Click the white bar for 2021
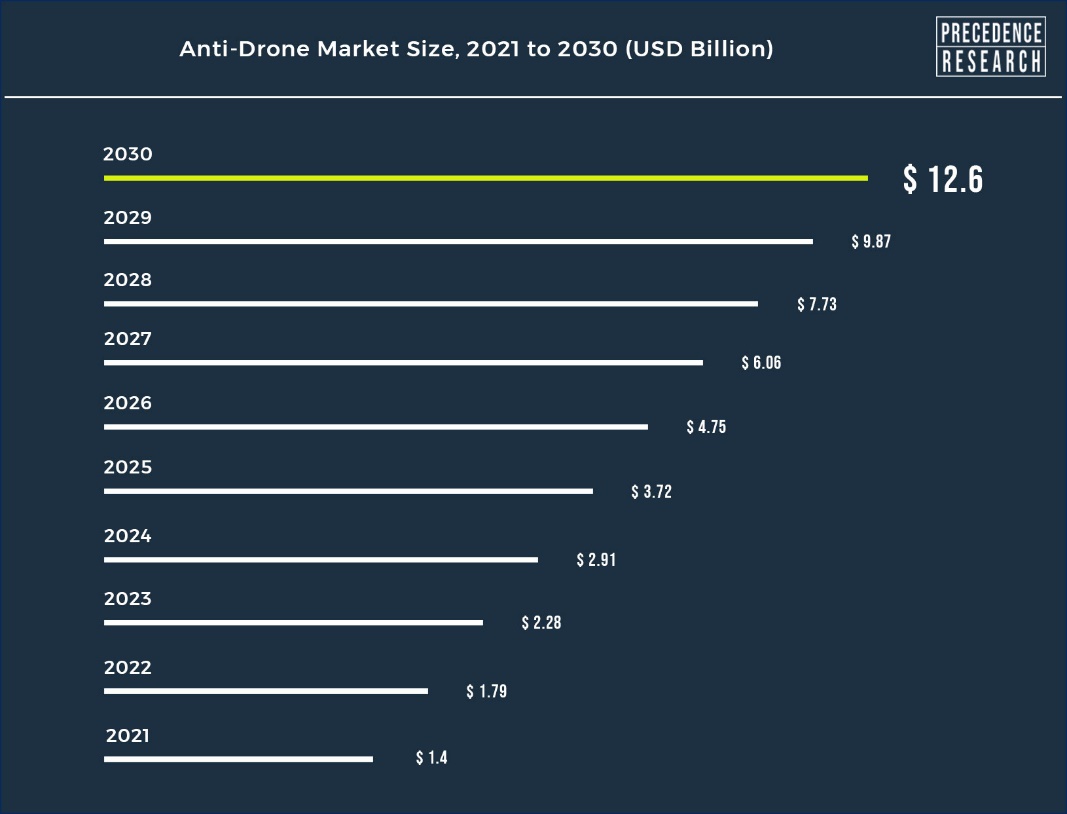The height and width of the screenshot is (814, 1067). pyautogui.click(x=238, y=759)
